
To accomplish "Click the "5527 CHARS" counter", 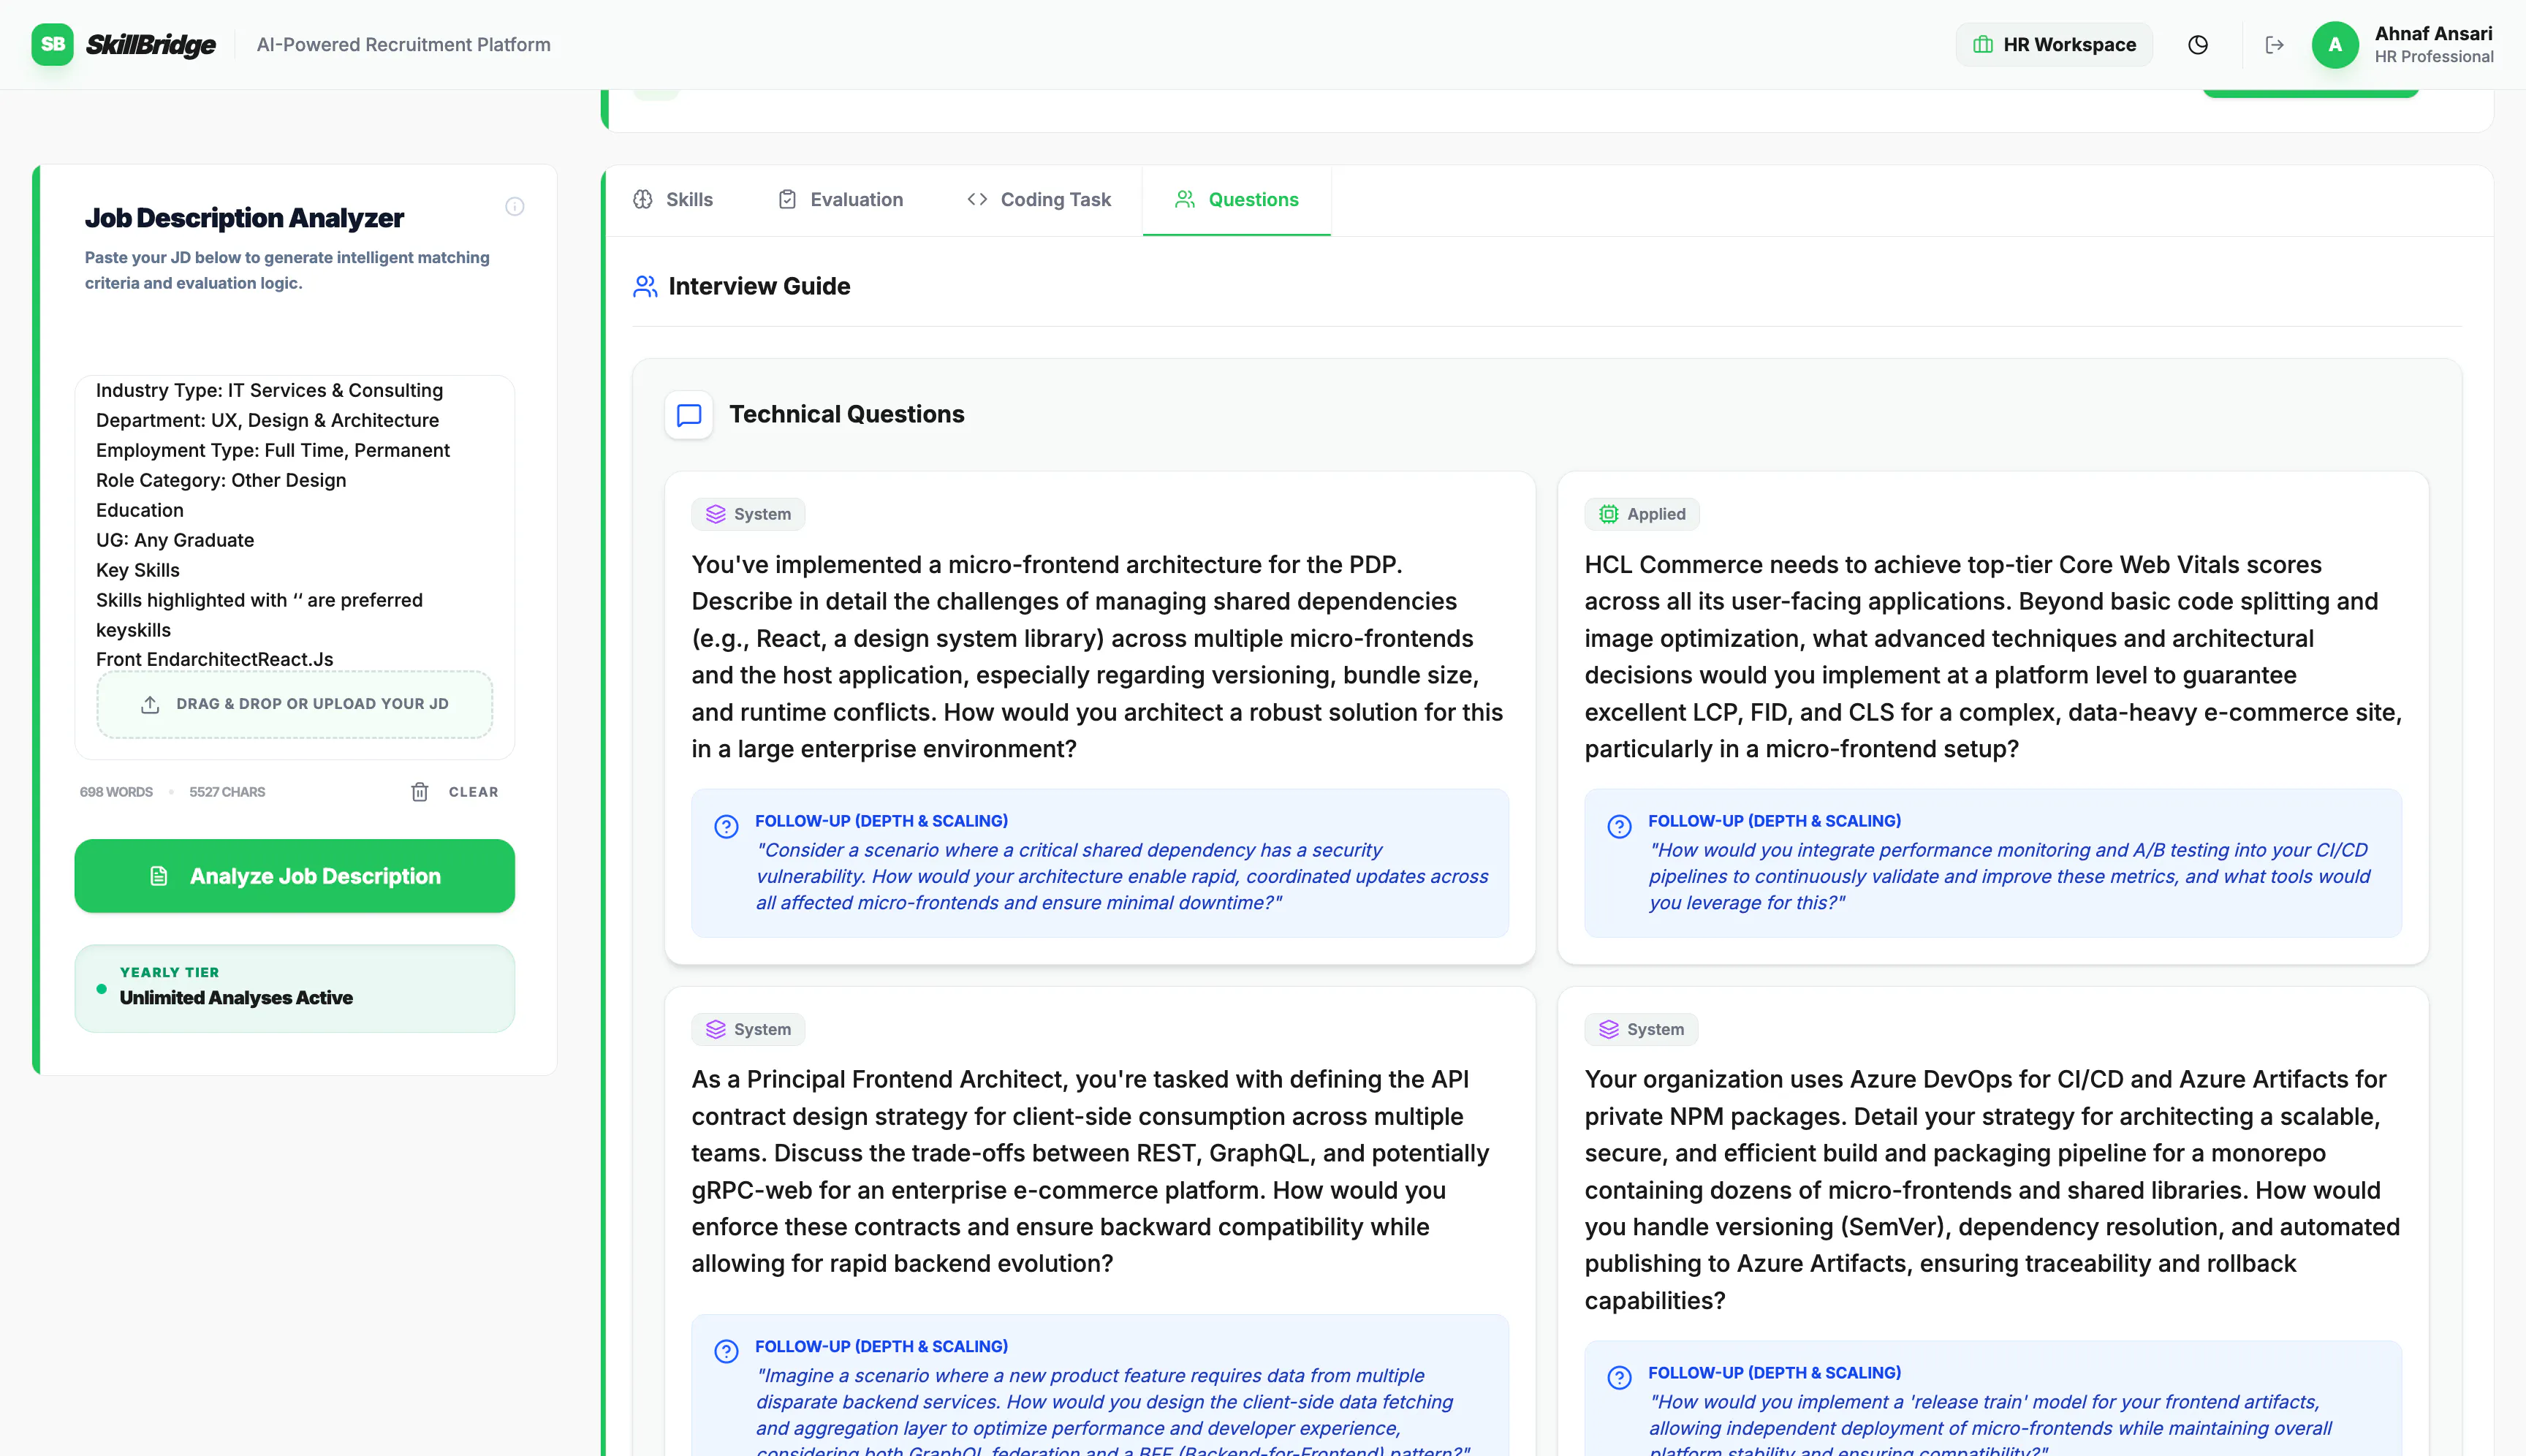I will [227, 792].
